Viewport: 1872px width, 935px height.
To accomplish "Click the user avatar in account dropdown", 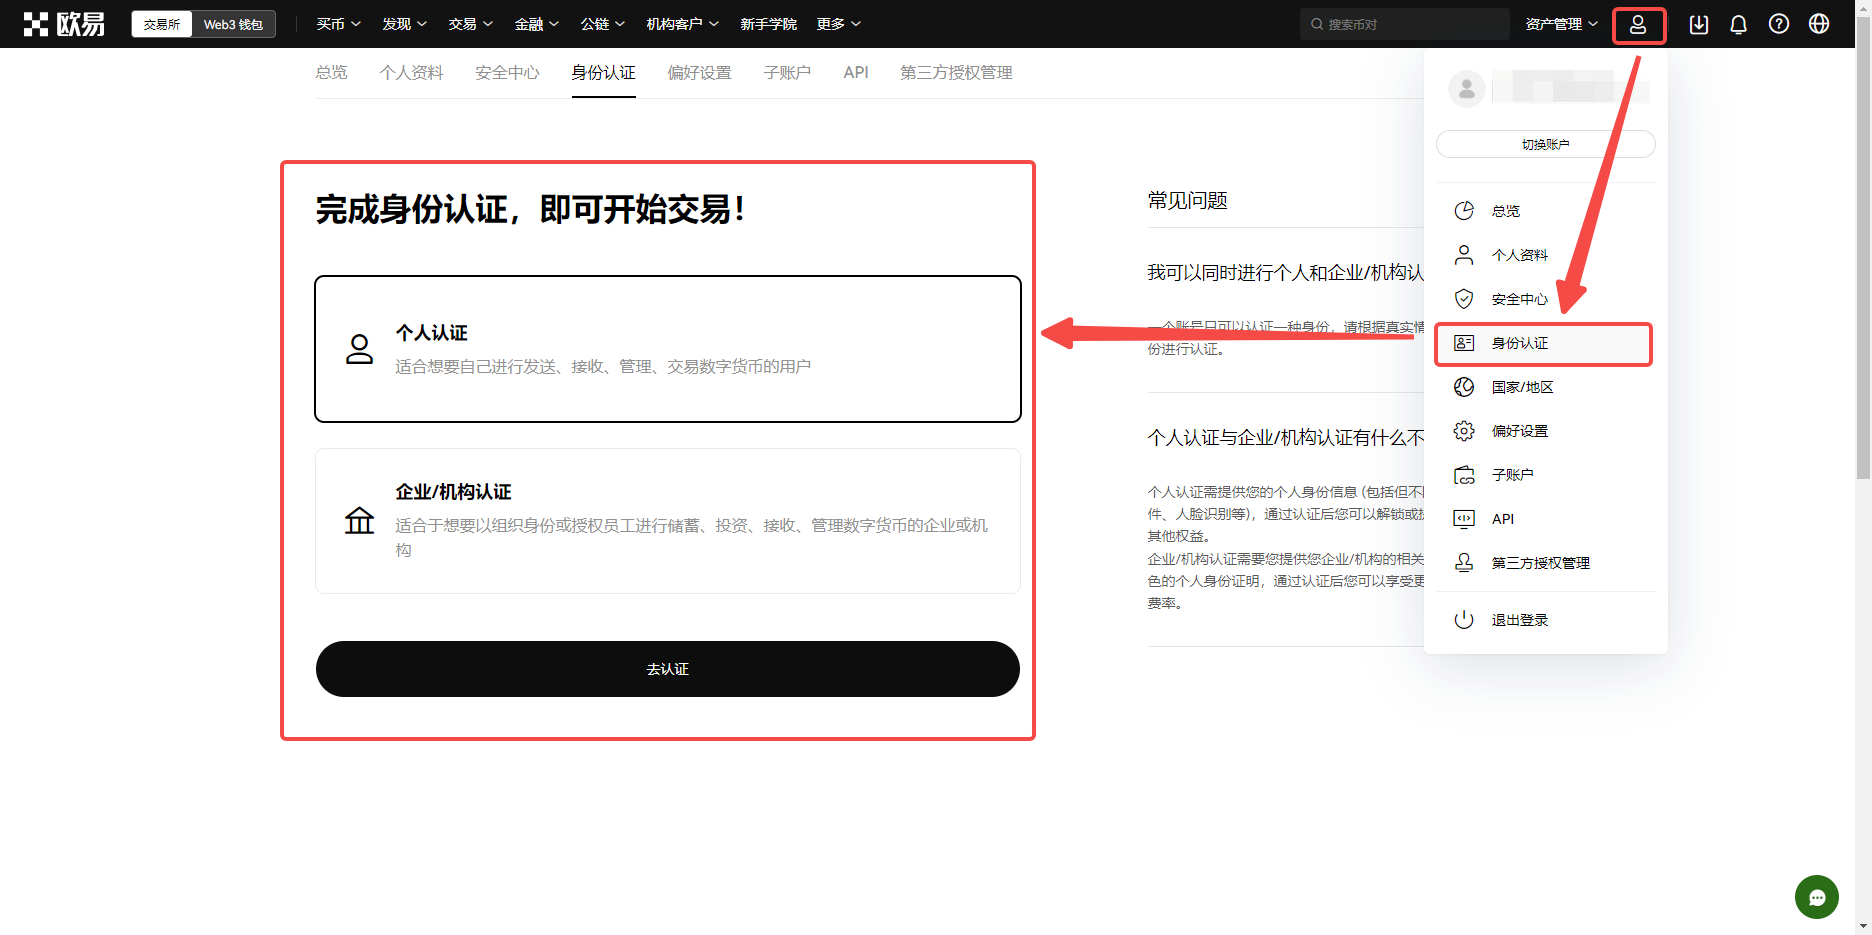I will pyautogui.click(x=1467, y=90).
